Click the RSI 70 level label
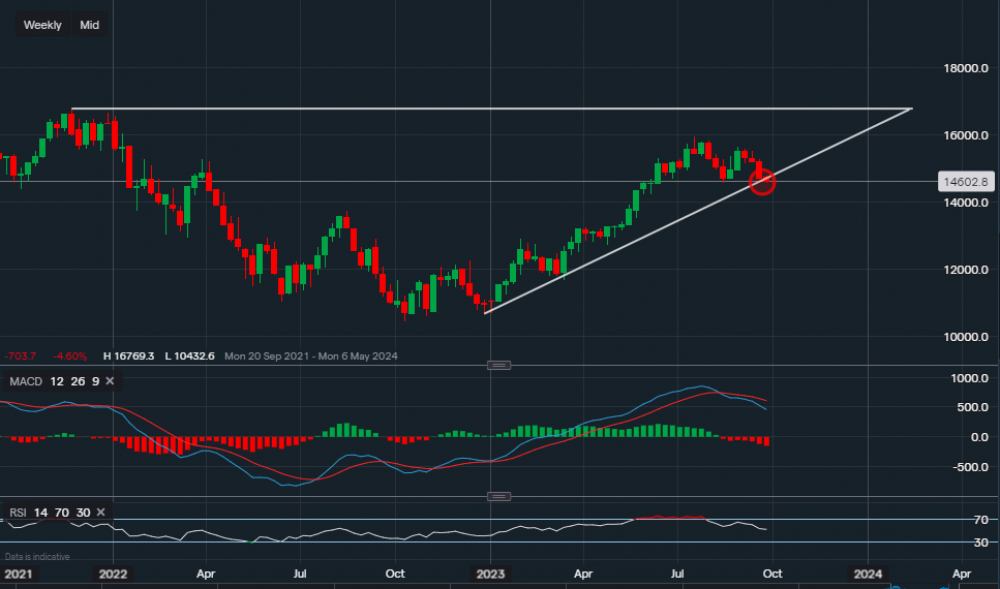 click(x=981, y=519)
